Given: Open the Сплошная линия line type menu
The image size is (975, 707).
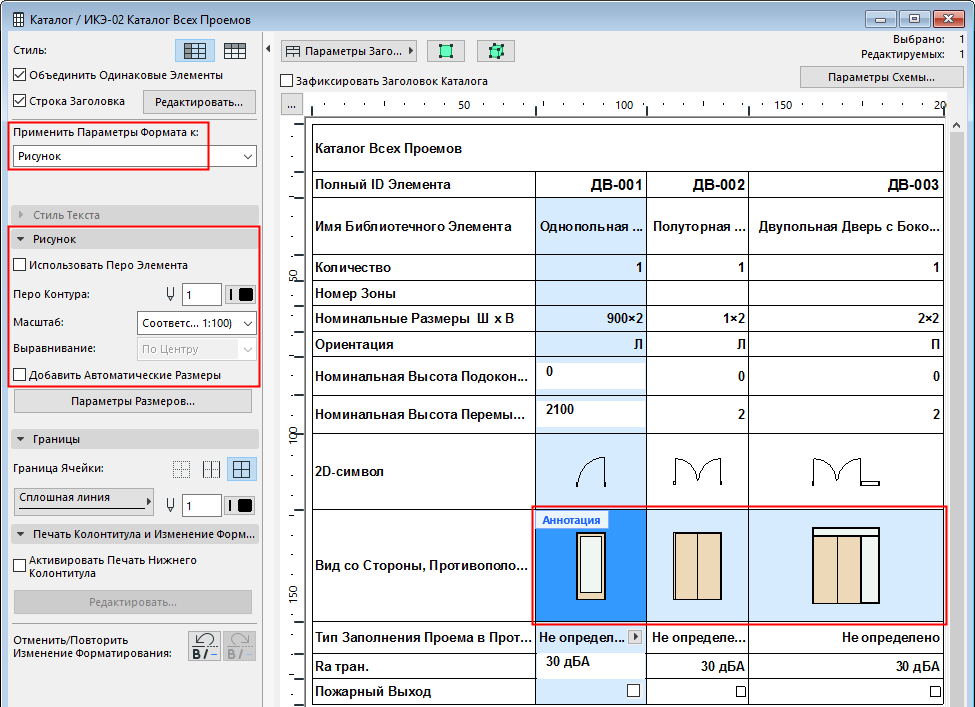Looking at the screenshot, I should 83,499.
